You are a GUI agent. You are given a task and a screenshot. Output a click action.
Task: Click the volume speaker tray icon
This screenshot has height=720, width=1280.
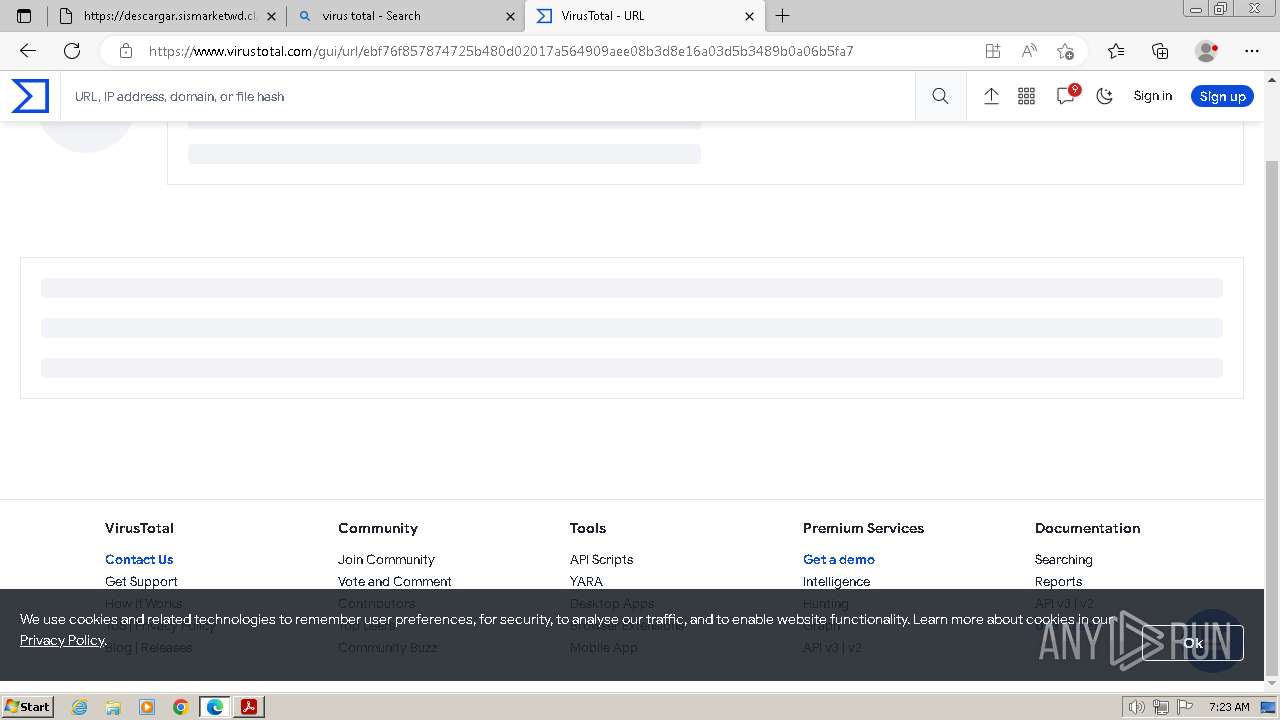point(1137,707)
